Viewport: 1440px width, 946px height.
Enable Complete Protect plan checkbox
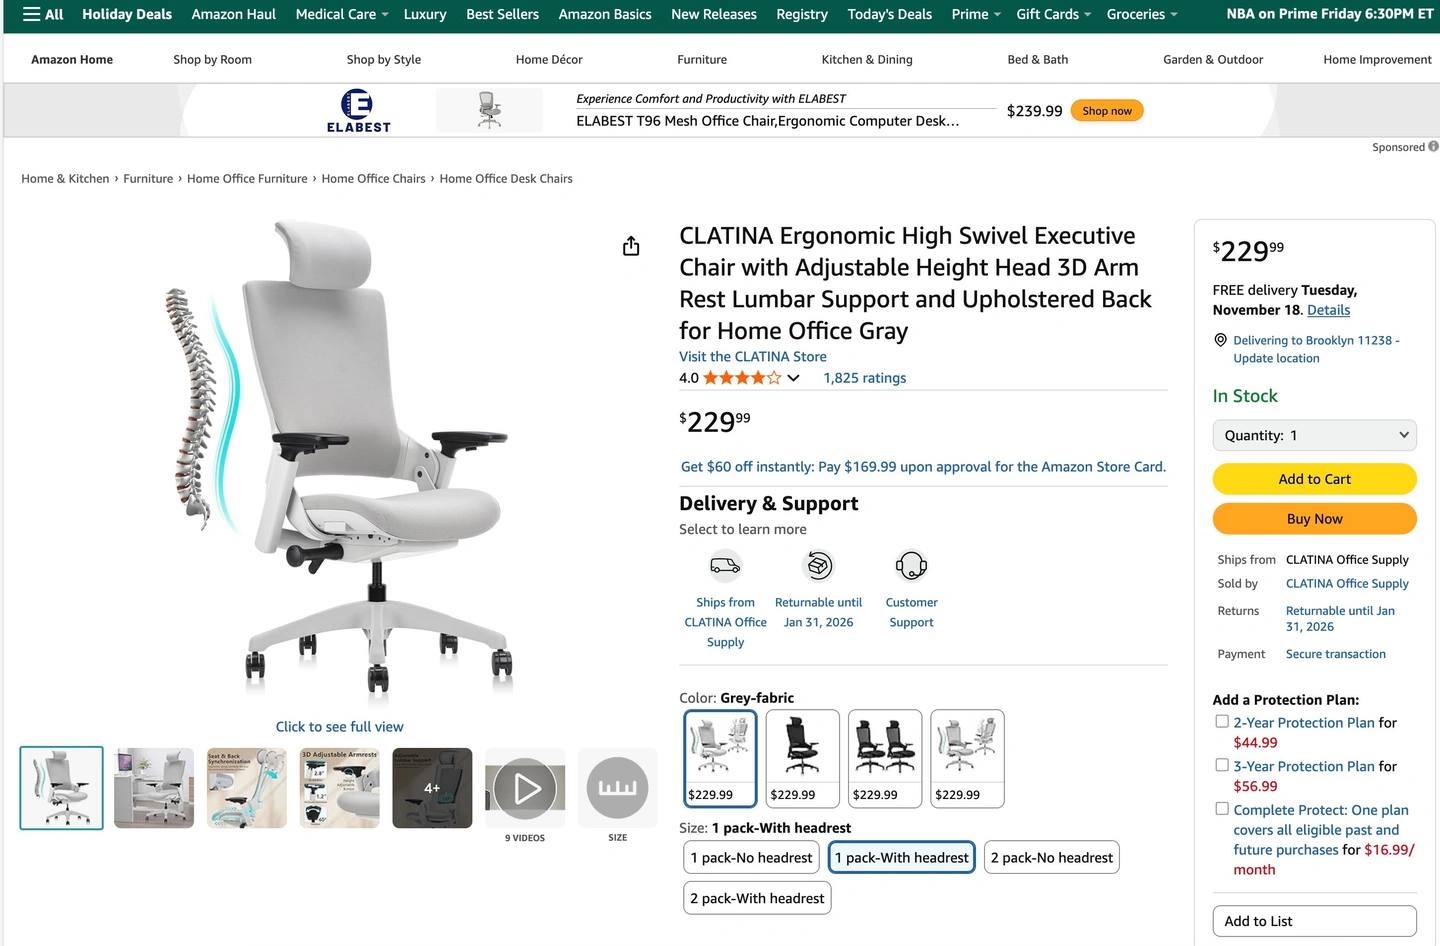1222,809
